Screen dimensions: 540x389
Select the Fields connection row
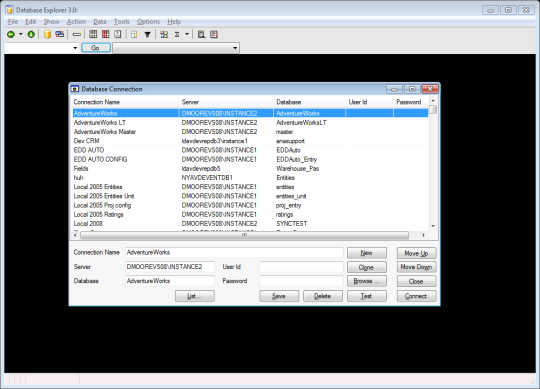pyautogui.click(x=250, y=169)
